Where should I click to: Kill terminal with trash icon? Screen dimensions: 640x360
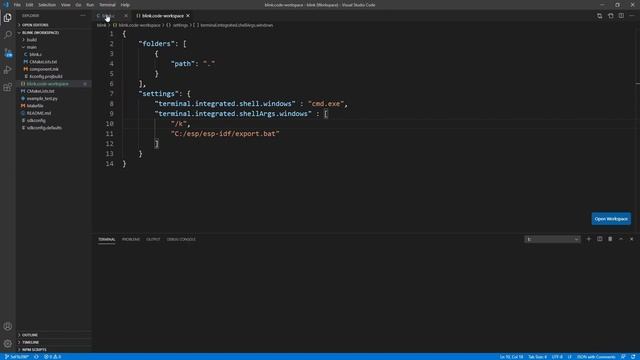610,239
